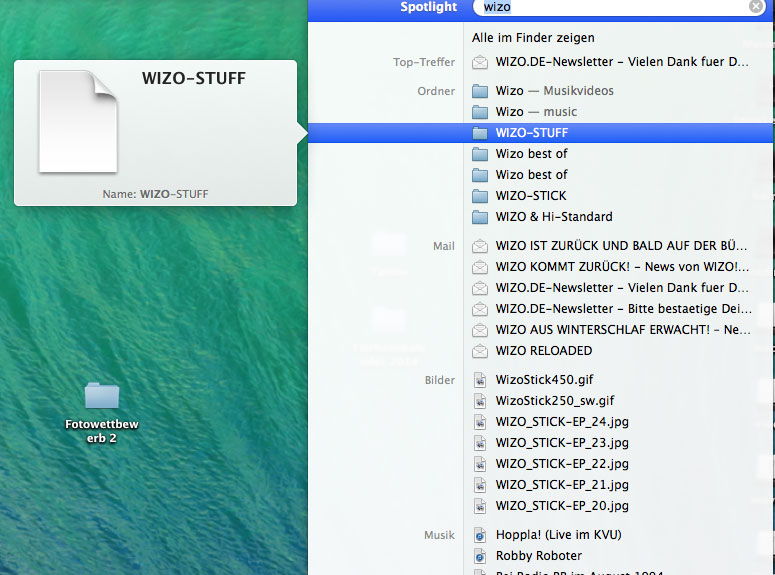
Task: Open 'Fotowettbewerb 2' desktop folder icon
Action: [102, 396]
